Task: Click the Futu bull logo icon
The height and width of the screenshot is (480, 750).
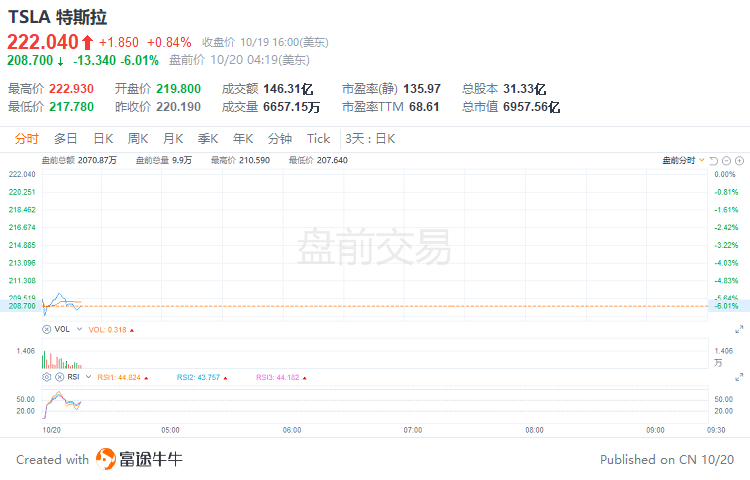Action: [x=106, y=459]
